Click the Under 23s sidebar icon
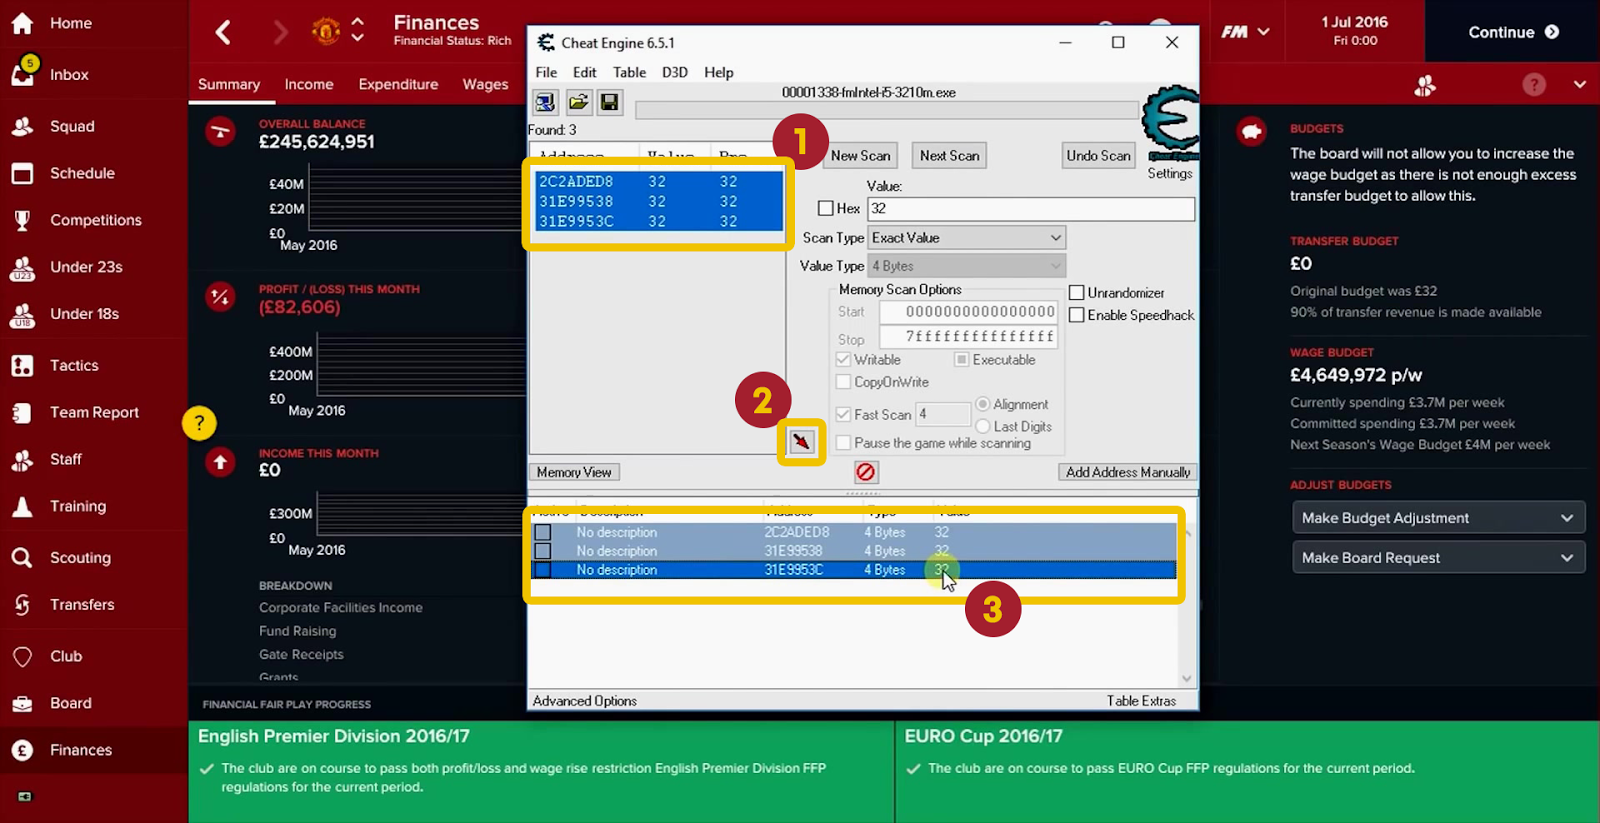The height and width of the screenshot is (823, 1600). tap(22, 267)
